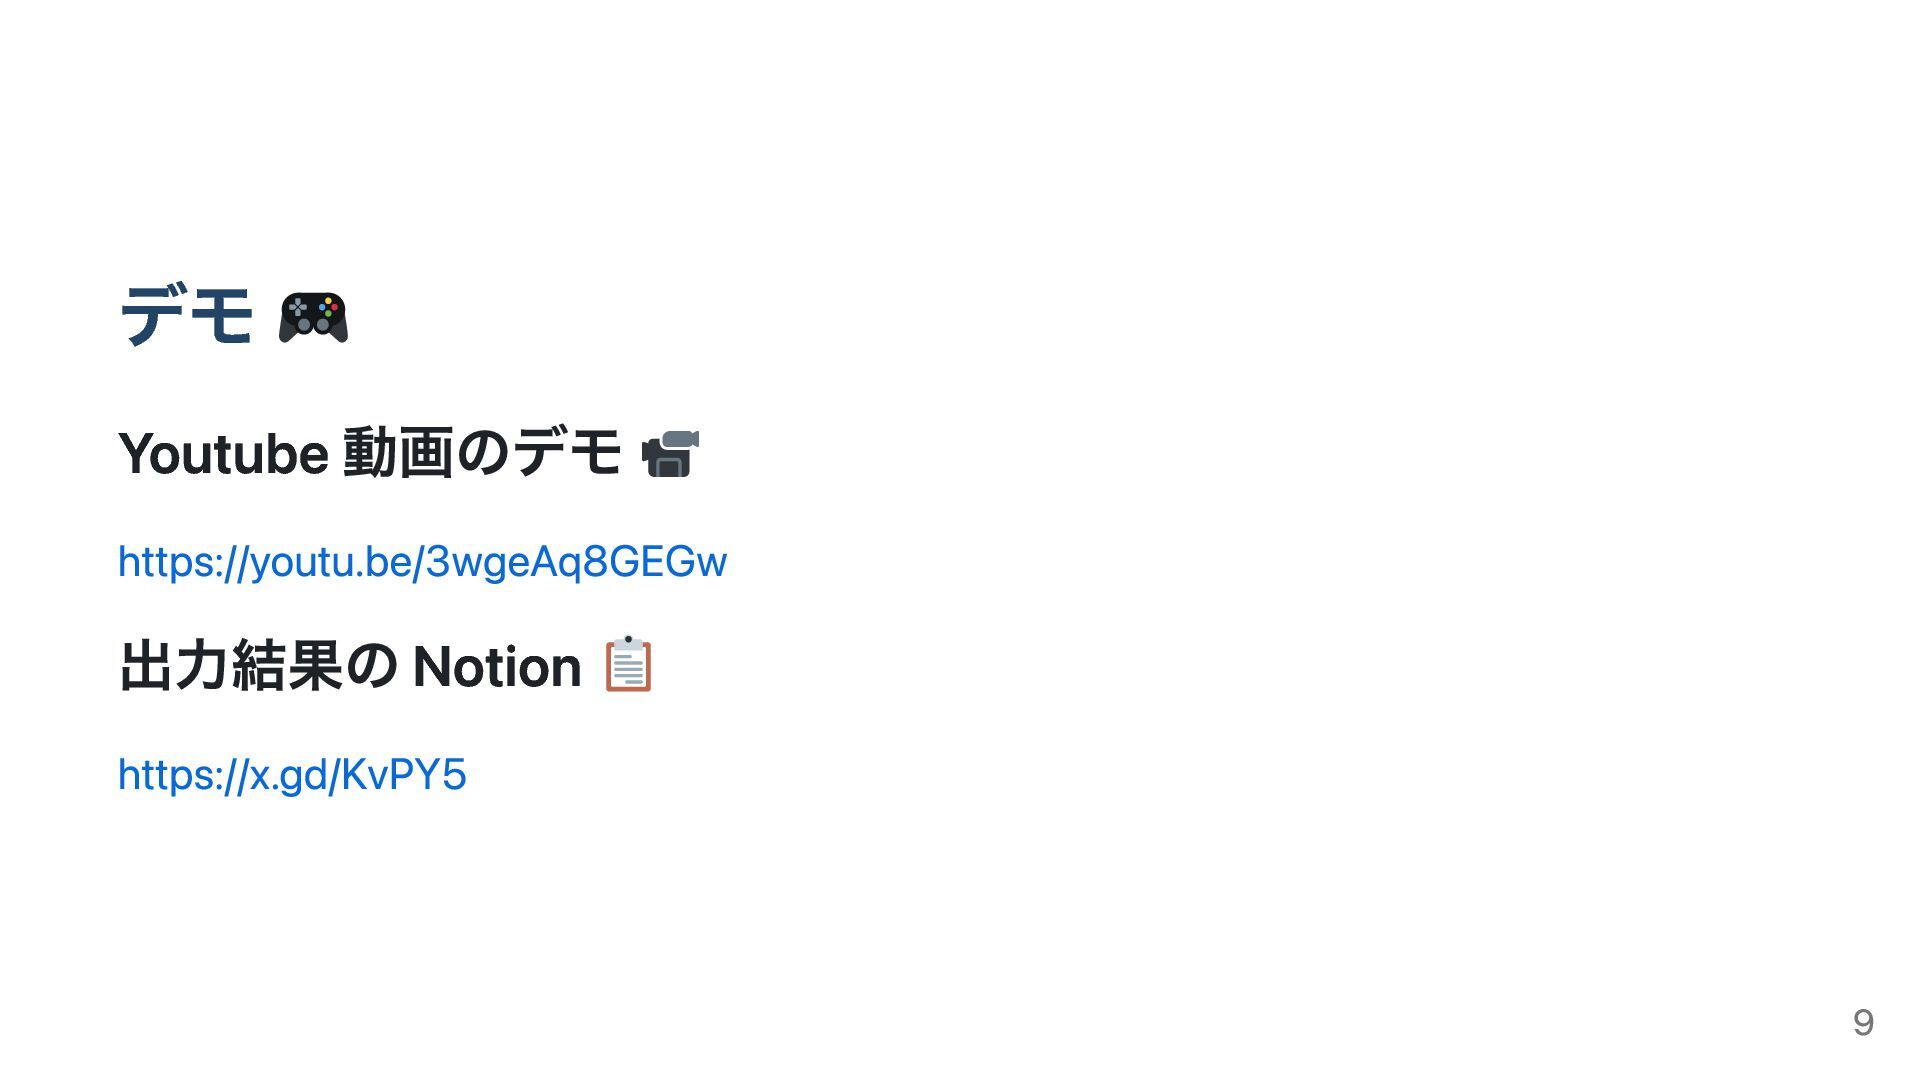Click the モ character in the title
The width and height of the screenshot is (1920, 1080).
pos(221,316)
